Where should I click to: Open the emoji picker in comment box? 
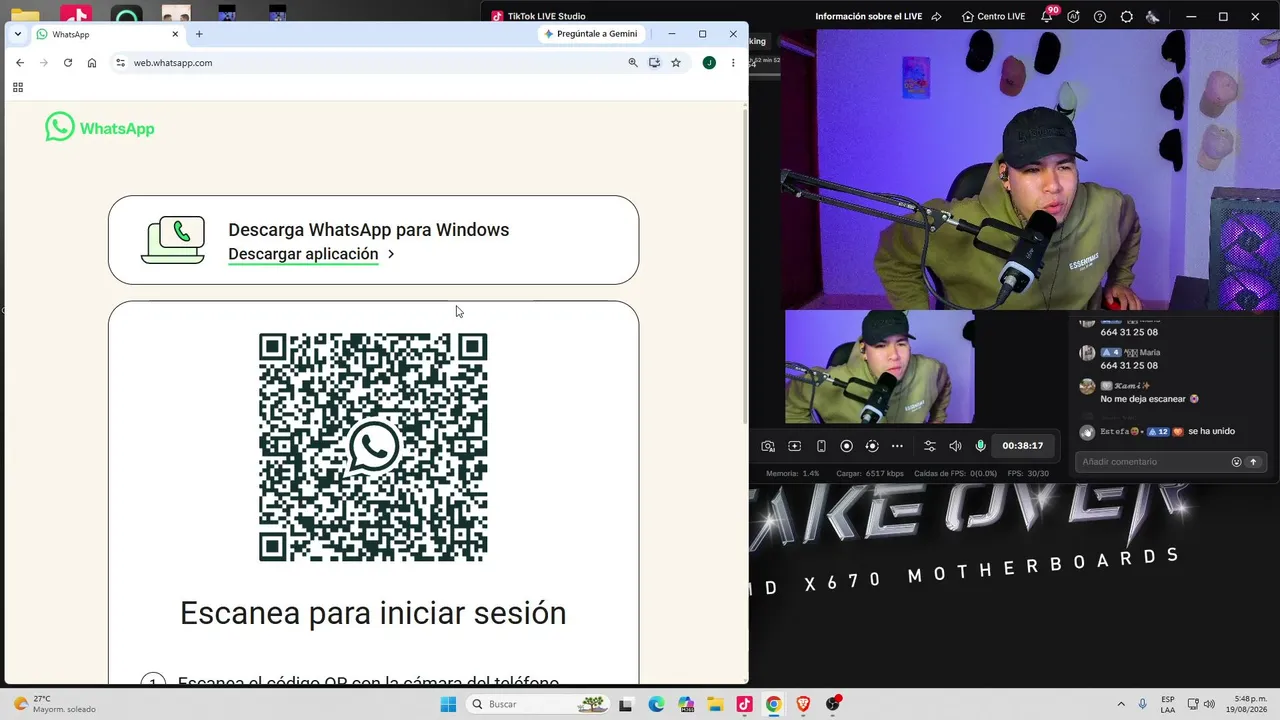click(x=1236, y=462)
